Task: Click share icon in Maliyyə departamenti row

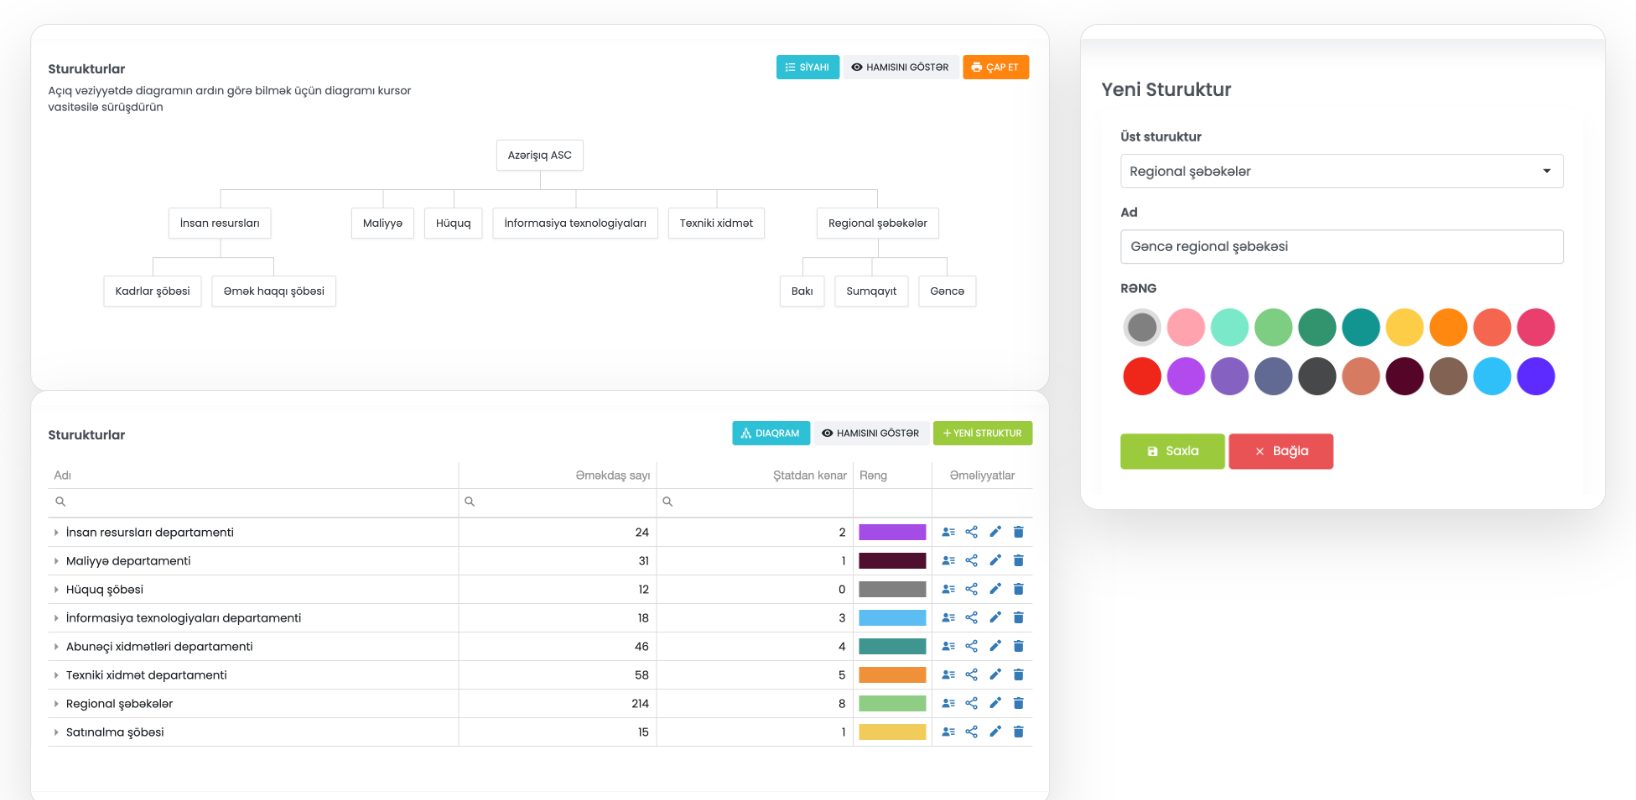Action: pos(971,561)
